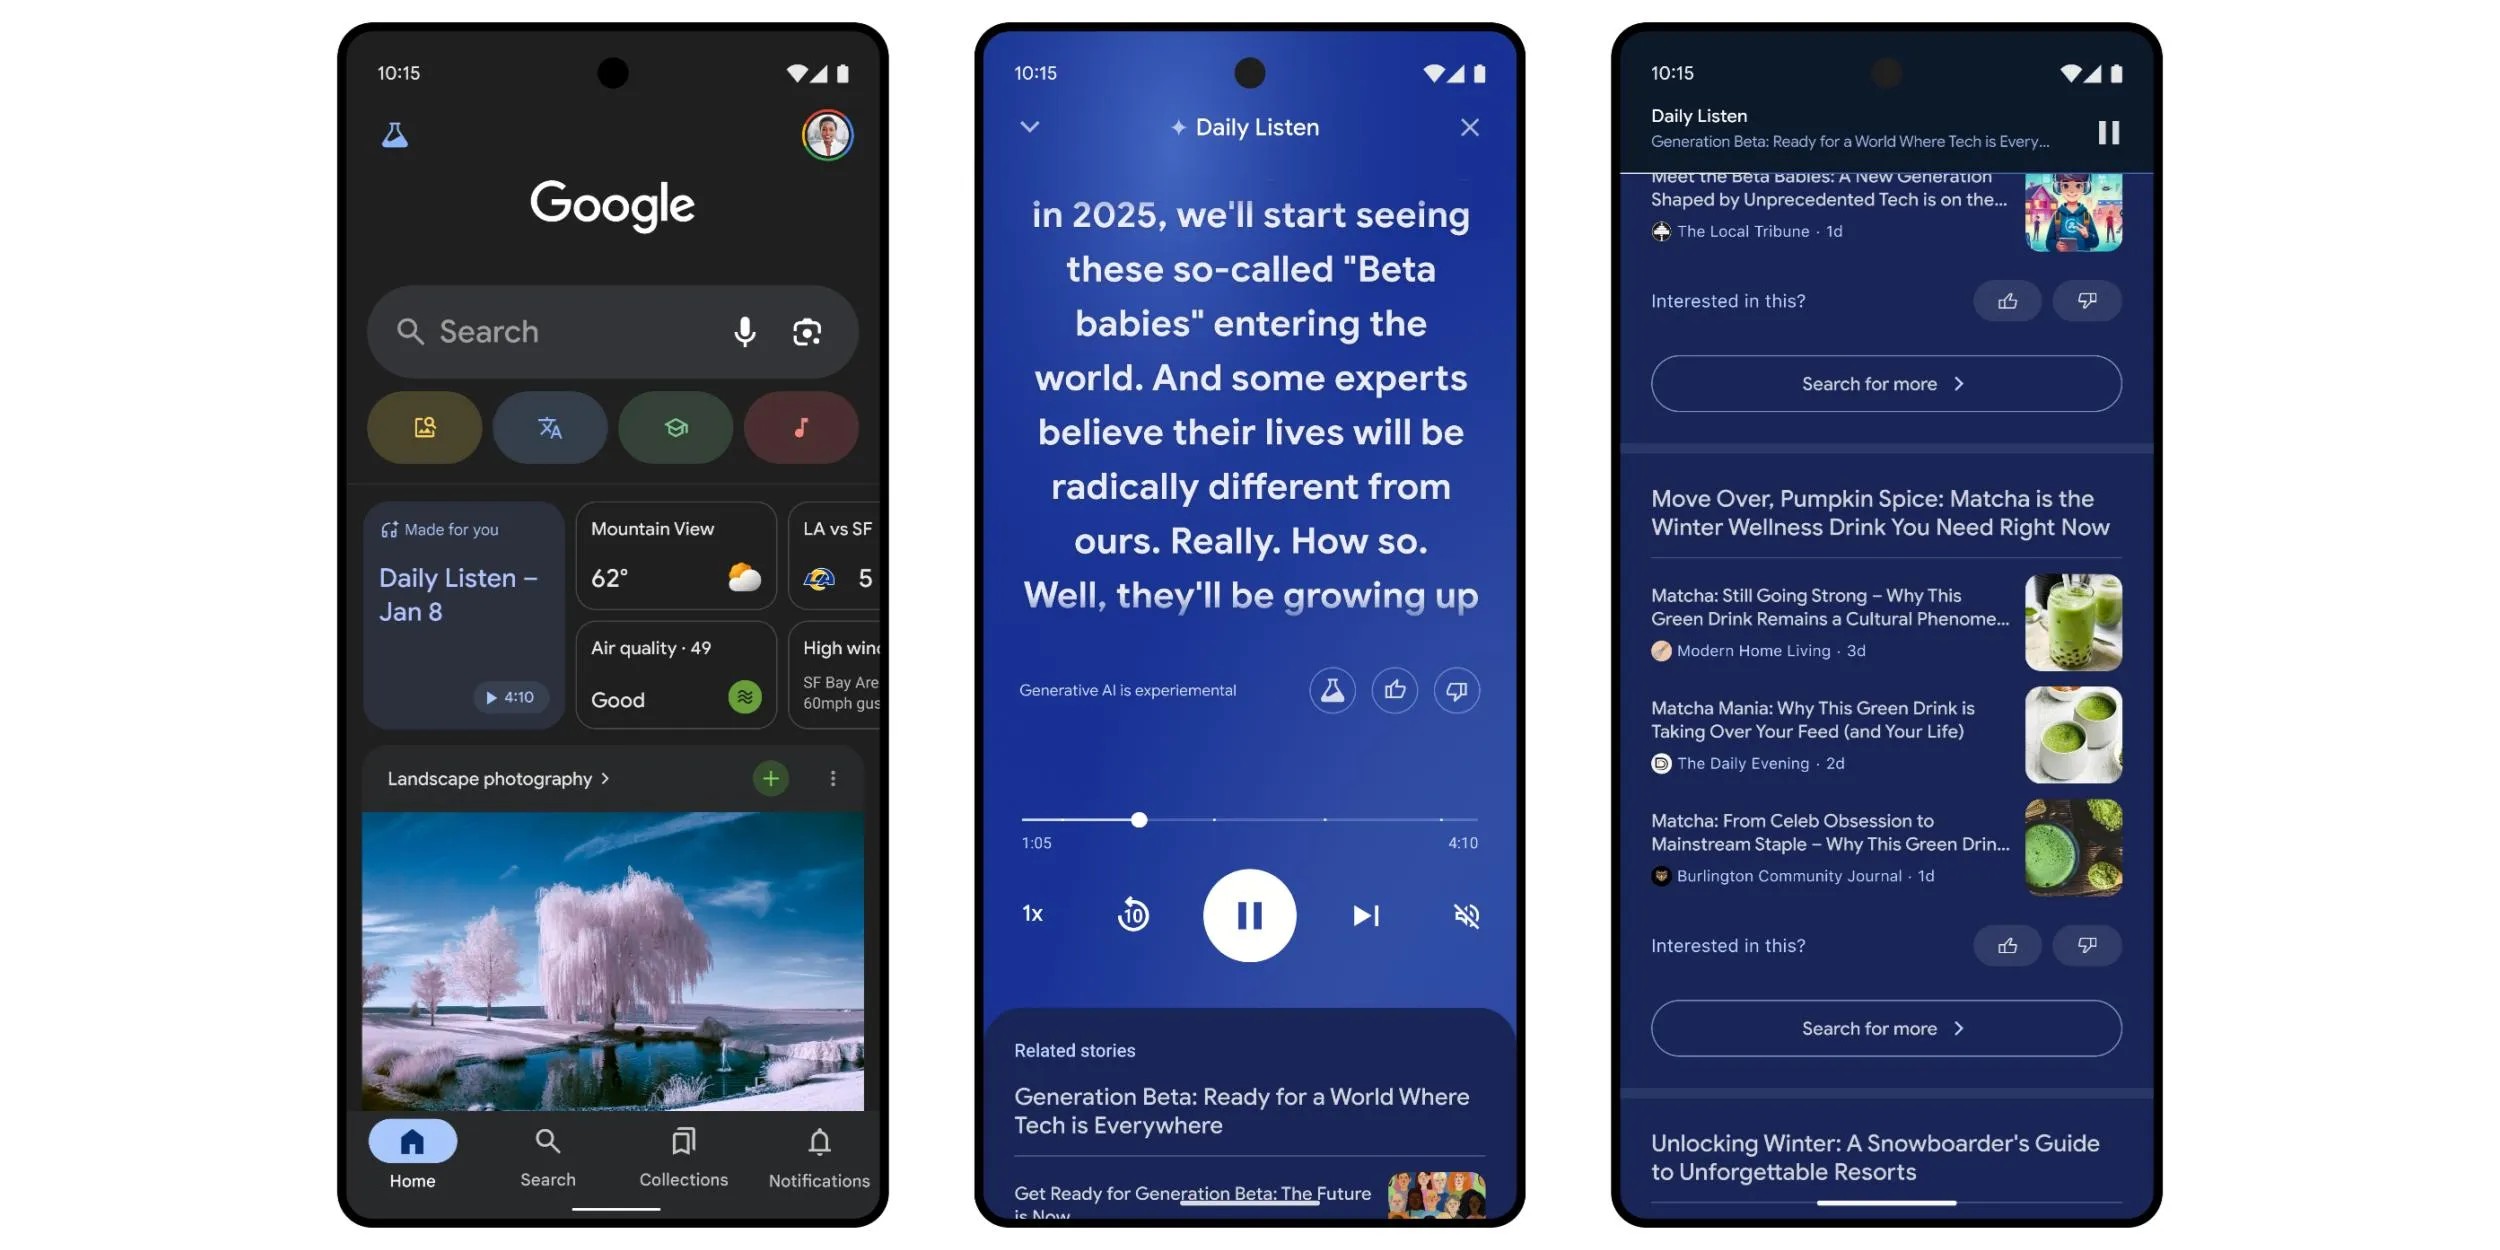Screen dimensions: 2500x1250
Task: Expand the Daily Listen player downward
Action: coord(1028,128)
